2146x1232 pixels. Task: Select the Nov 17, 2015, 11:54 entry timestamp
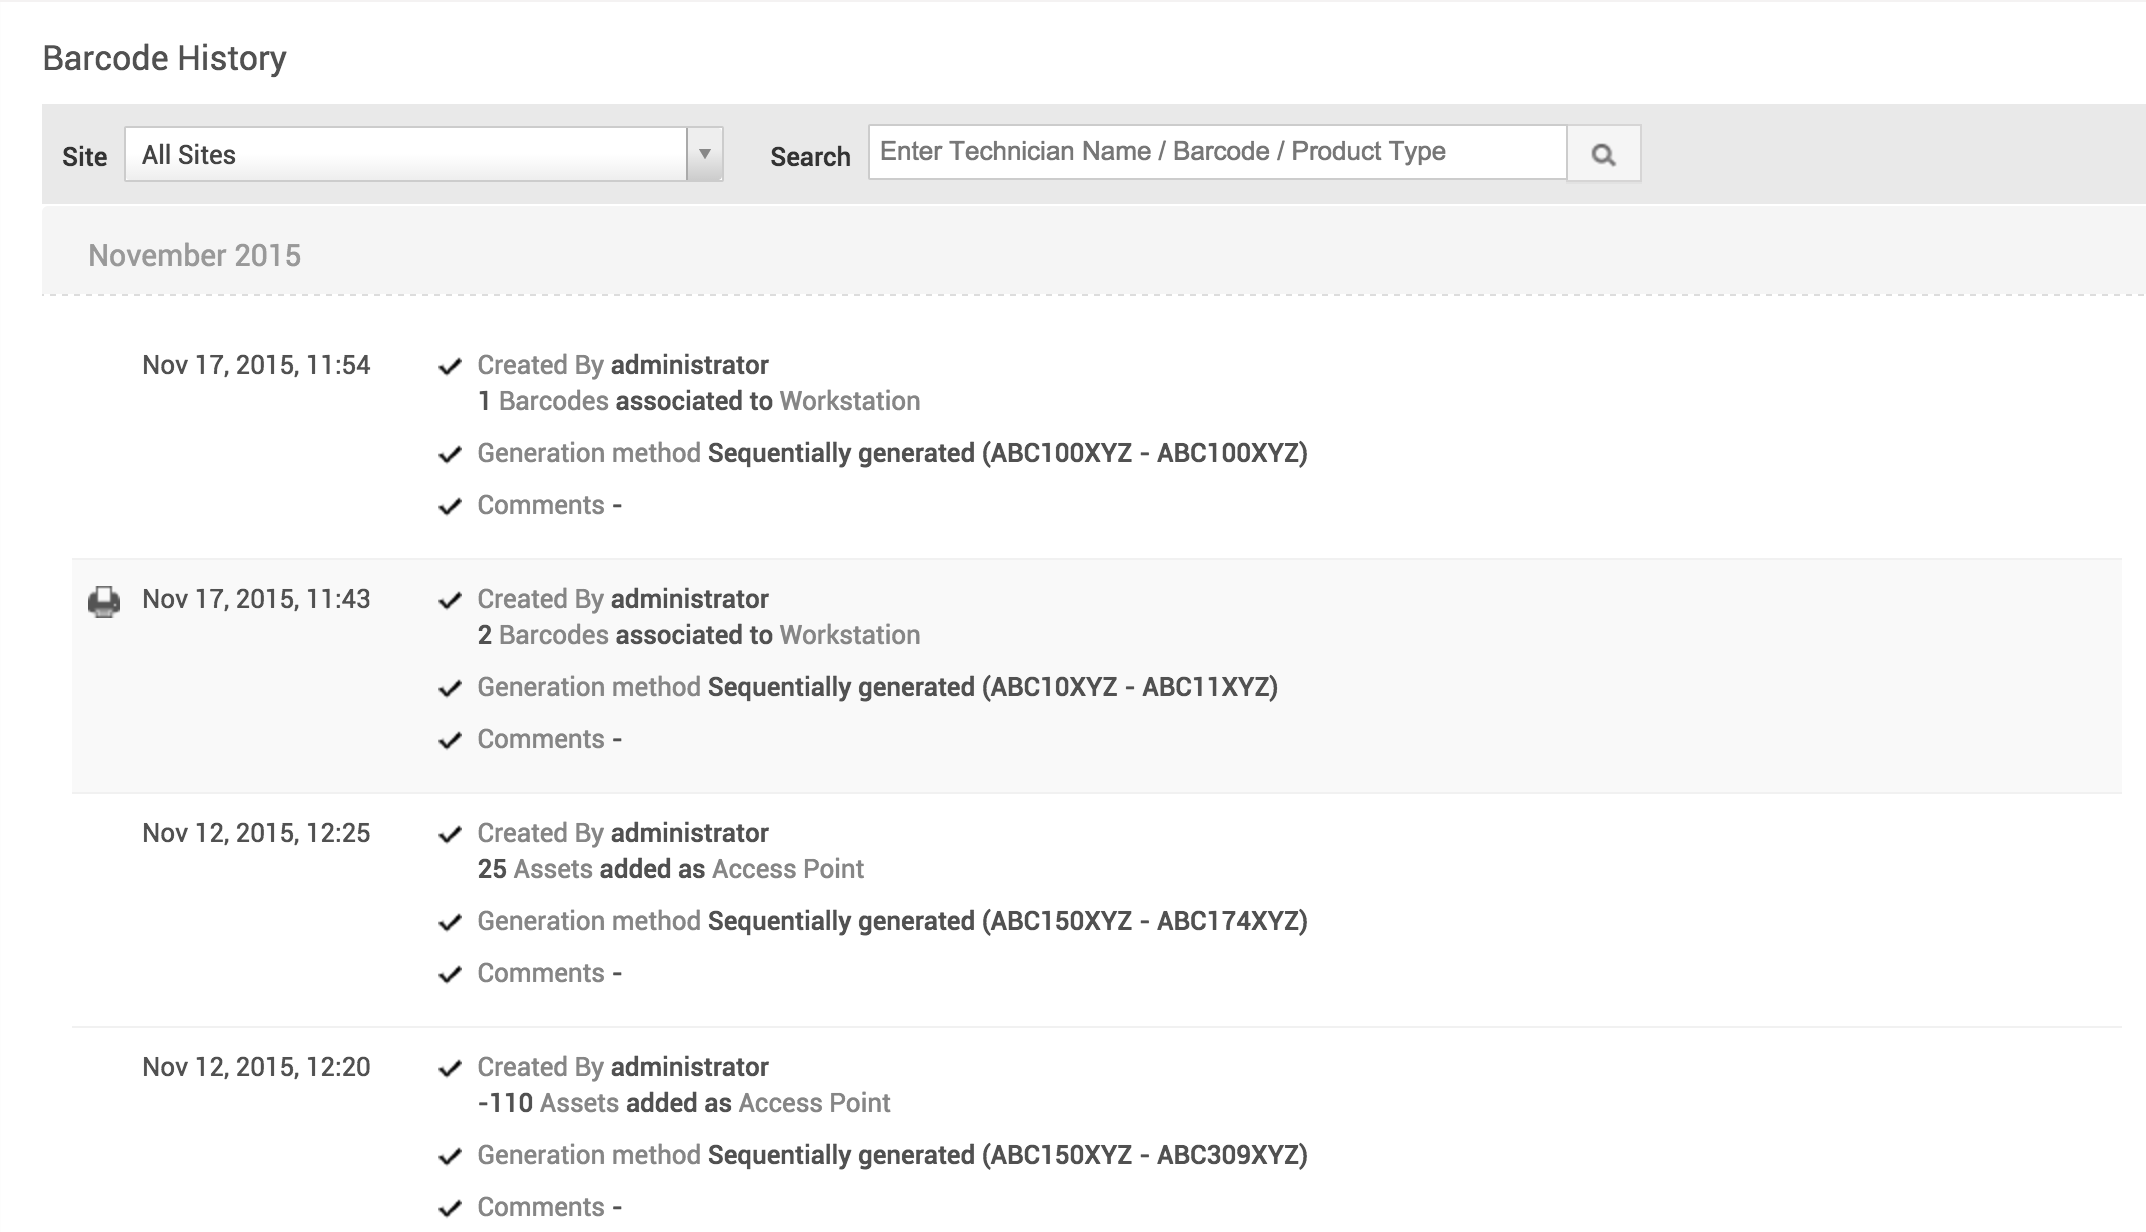click(x=256, y=365)
